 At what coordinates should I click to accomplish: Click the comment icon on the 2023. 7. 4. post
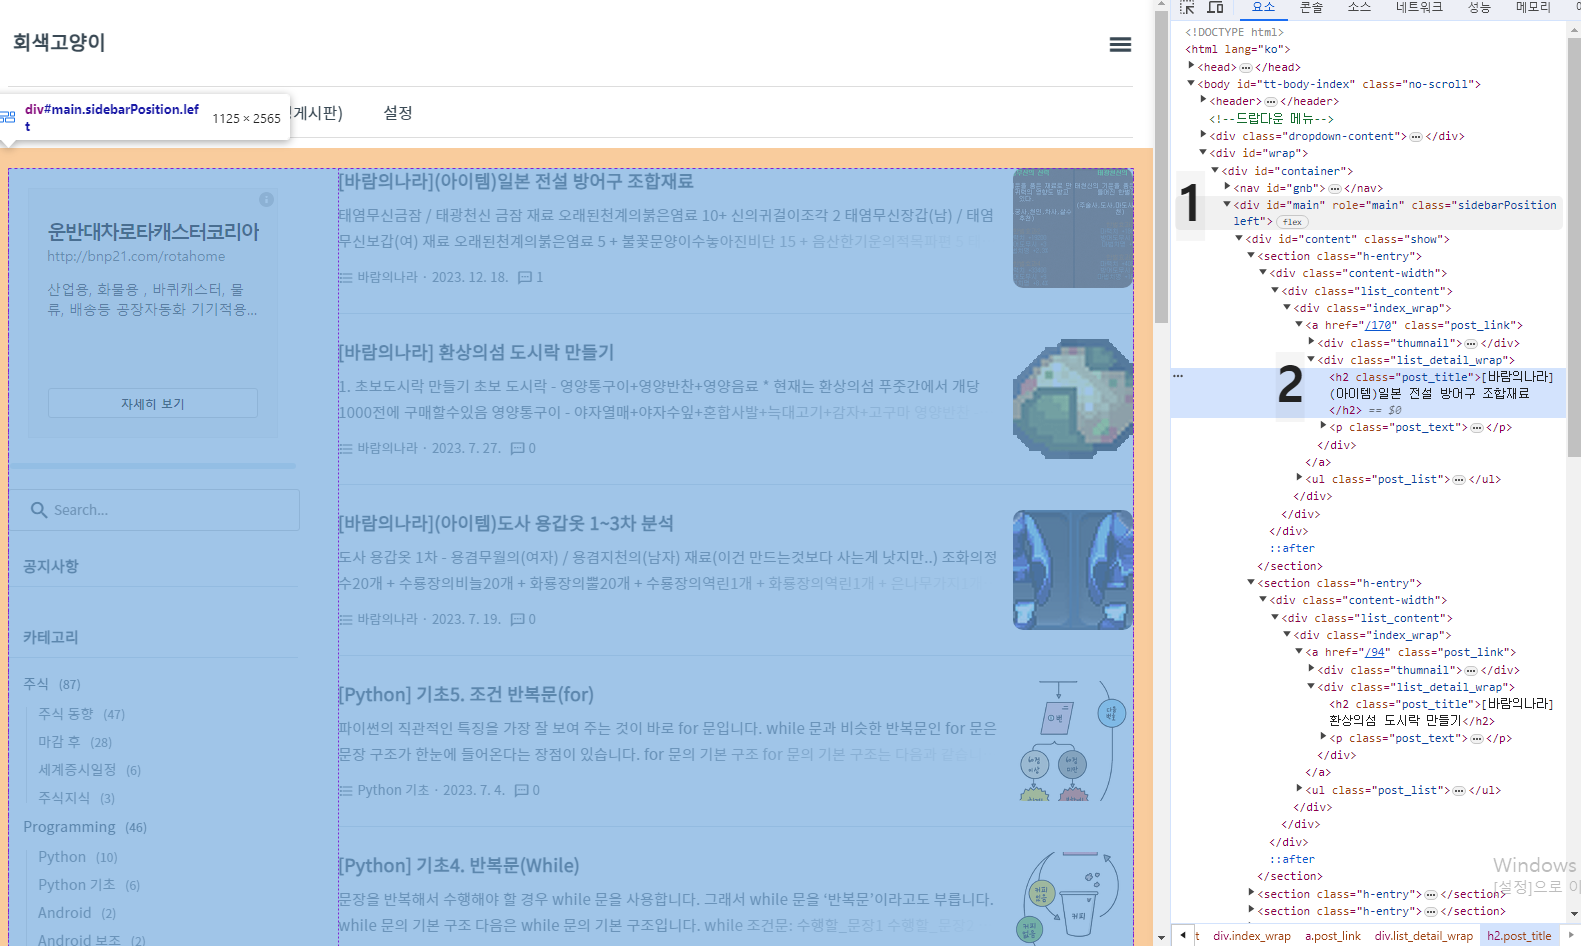pyautogui.click(x=521, y=790)
